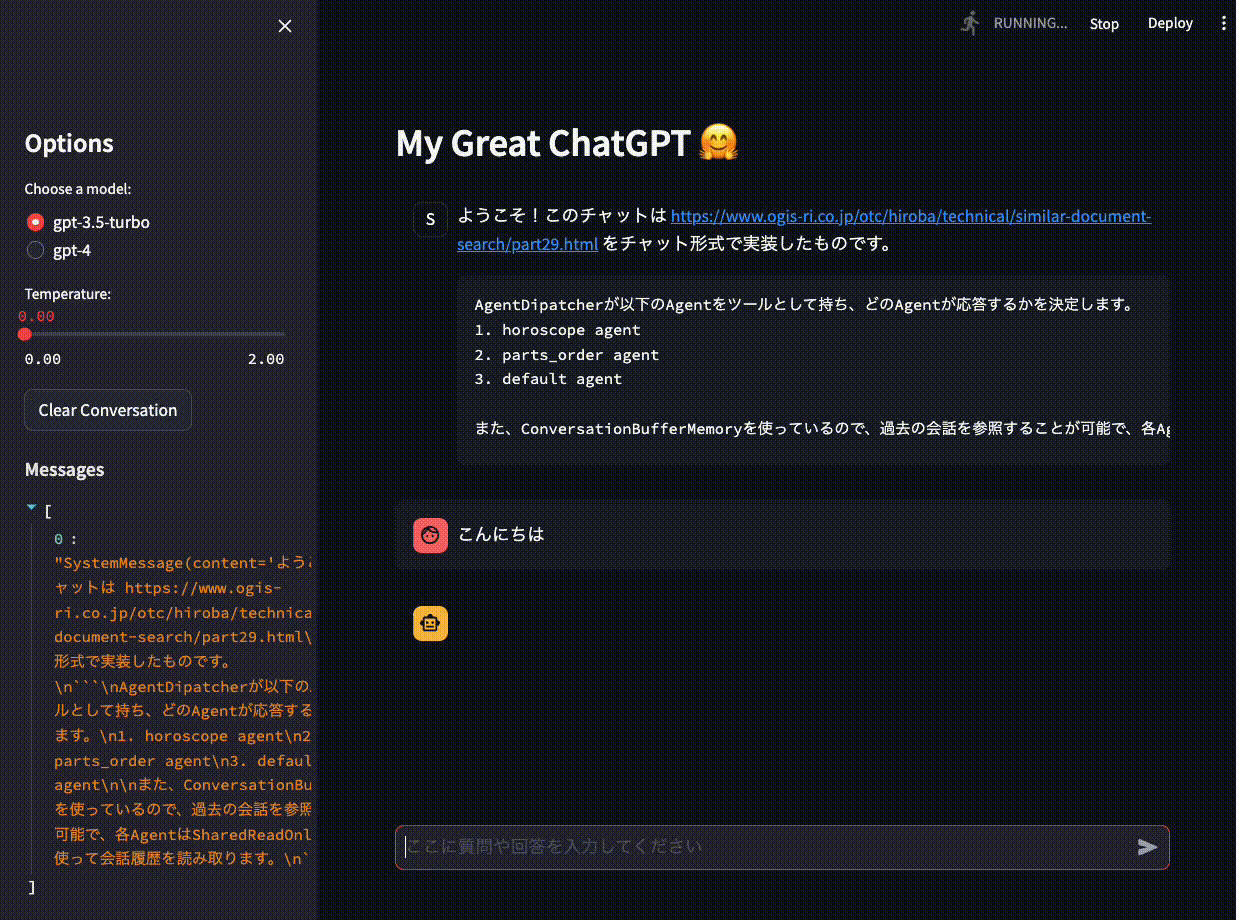Click the '3. default agent' code line
Image resolution: width=1236 pixels, height=920 pixels.
coord(548,379)
